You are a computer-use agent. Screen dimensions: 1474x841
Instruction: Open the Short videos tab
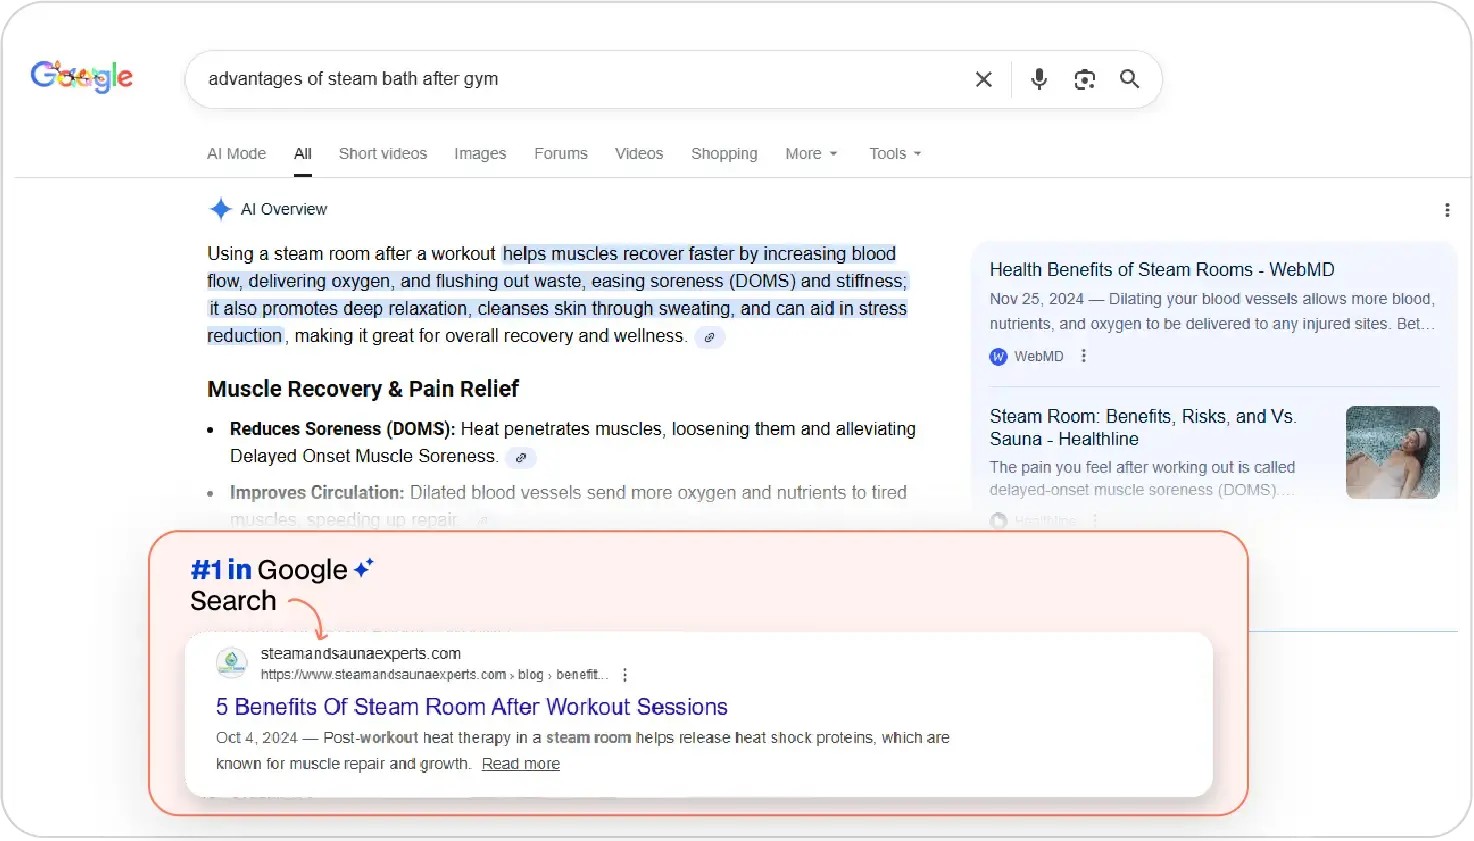coord(383,154)
